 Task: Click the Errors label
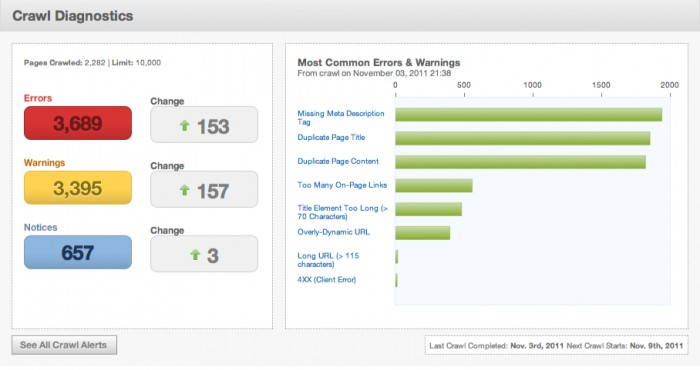coord(38,98)
